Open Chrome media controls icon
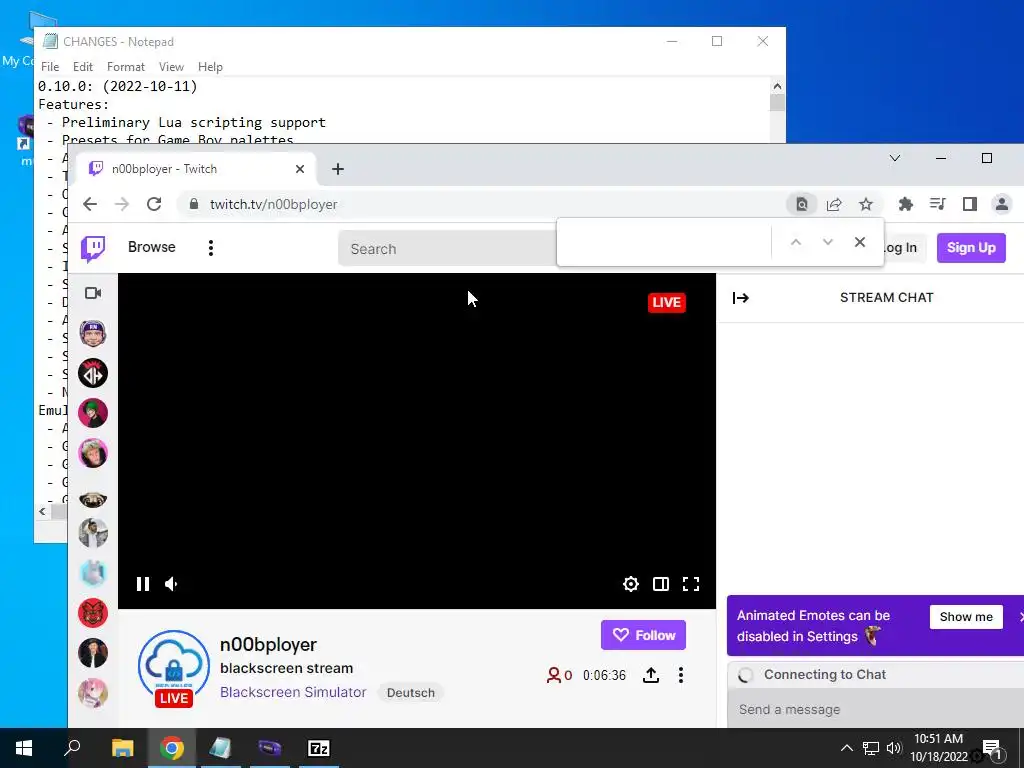 coord(938,204)
